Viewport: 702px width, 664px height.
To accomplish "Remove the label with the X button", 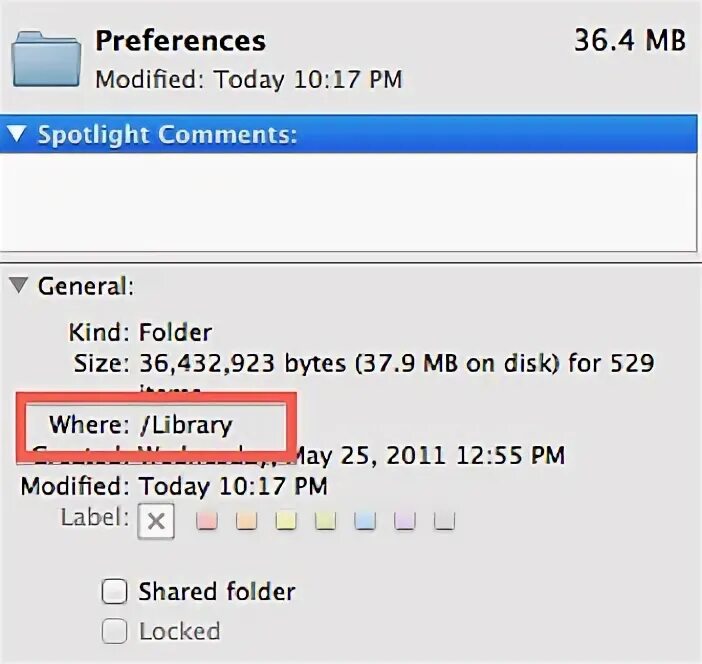I will 155,520.
